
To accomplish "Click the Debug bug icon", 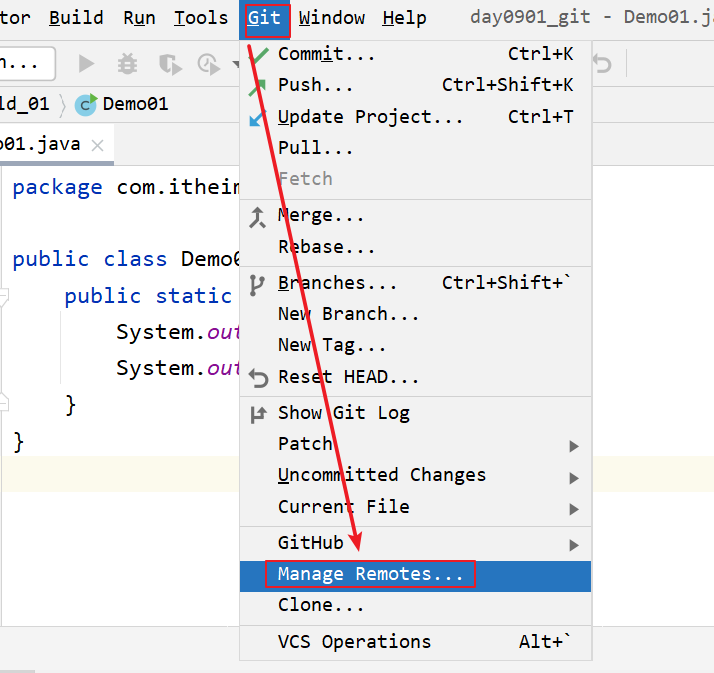I will 127,64.
